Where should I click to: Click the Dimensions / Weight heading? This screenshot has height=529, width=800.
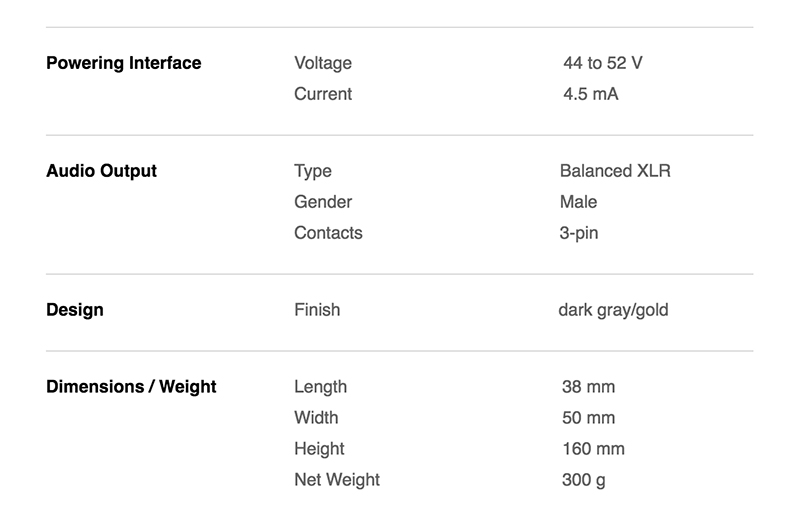point(131,387)
